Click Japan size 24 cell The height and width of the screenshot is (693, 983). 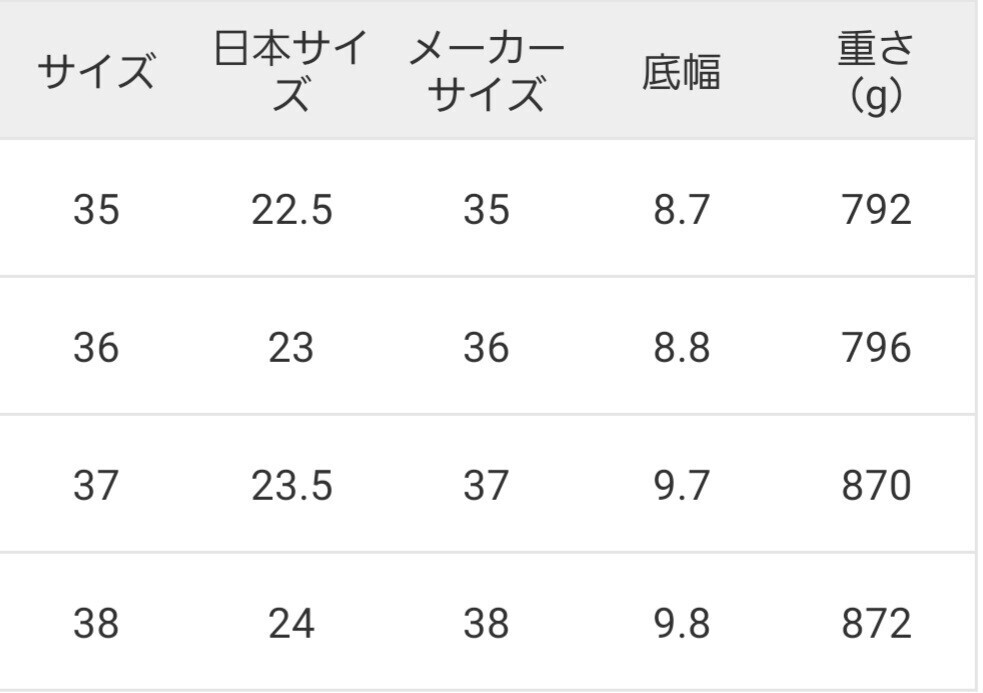[291, 623]
